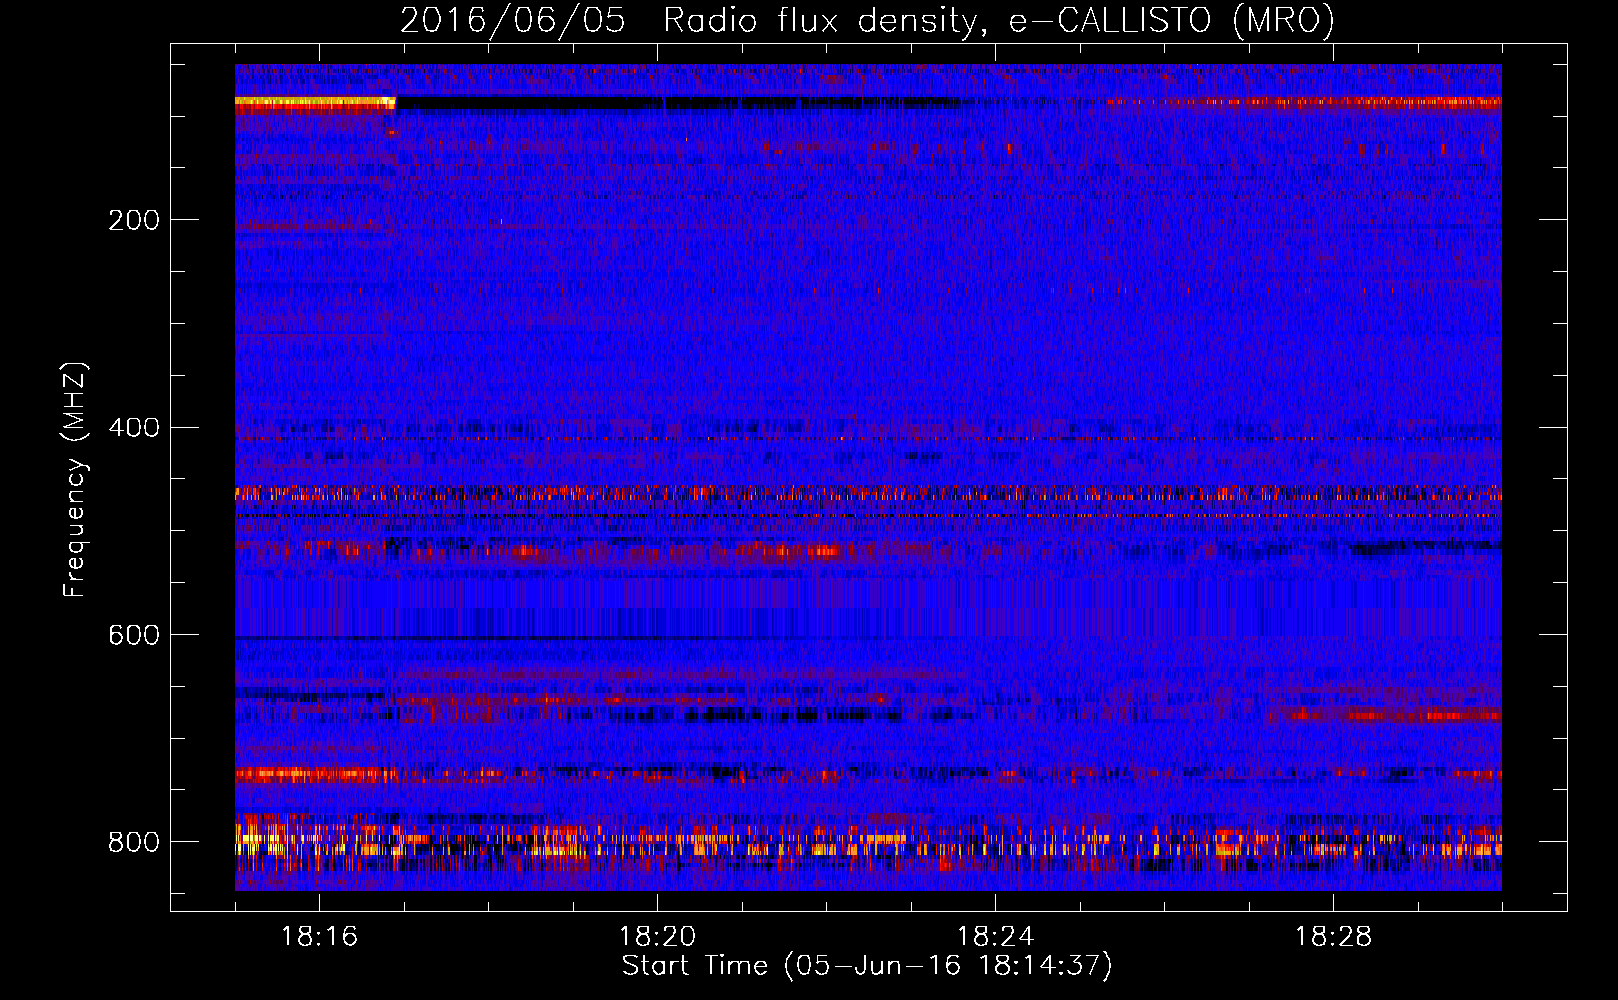Click the Start Time axis caption
Viewport: 1618px width, 1000px height.
[867, 966]
